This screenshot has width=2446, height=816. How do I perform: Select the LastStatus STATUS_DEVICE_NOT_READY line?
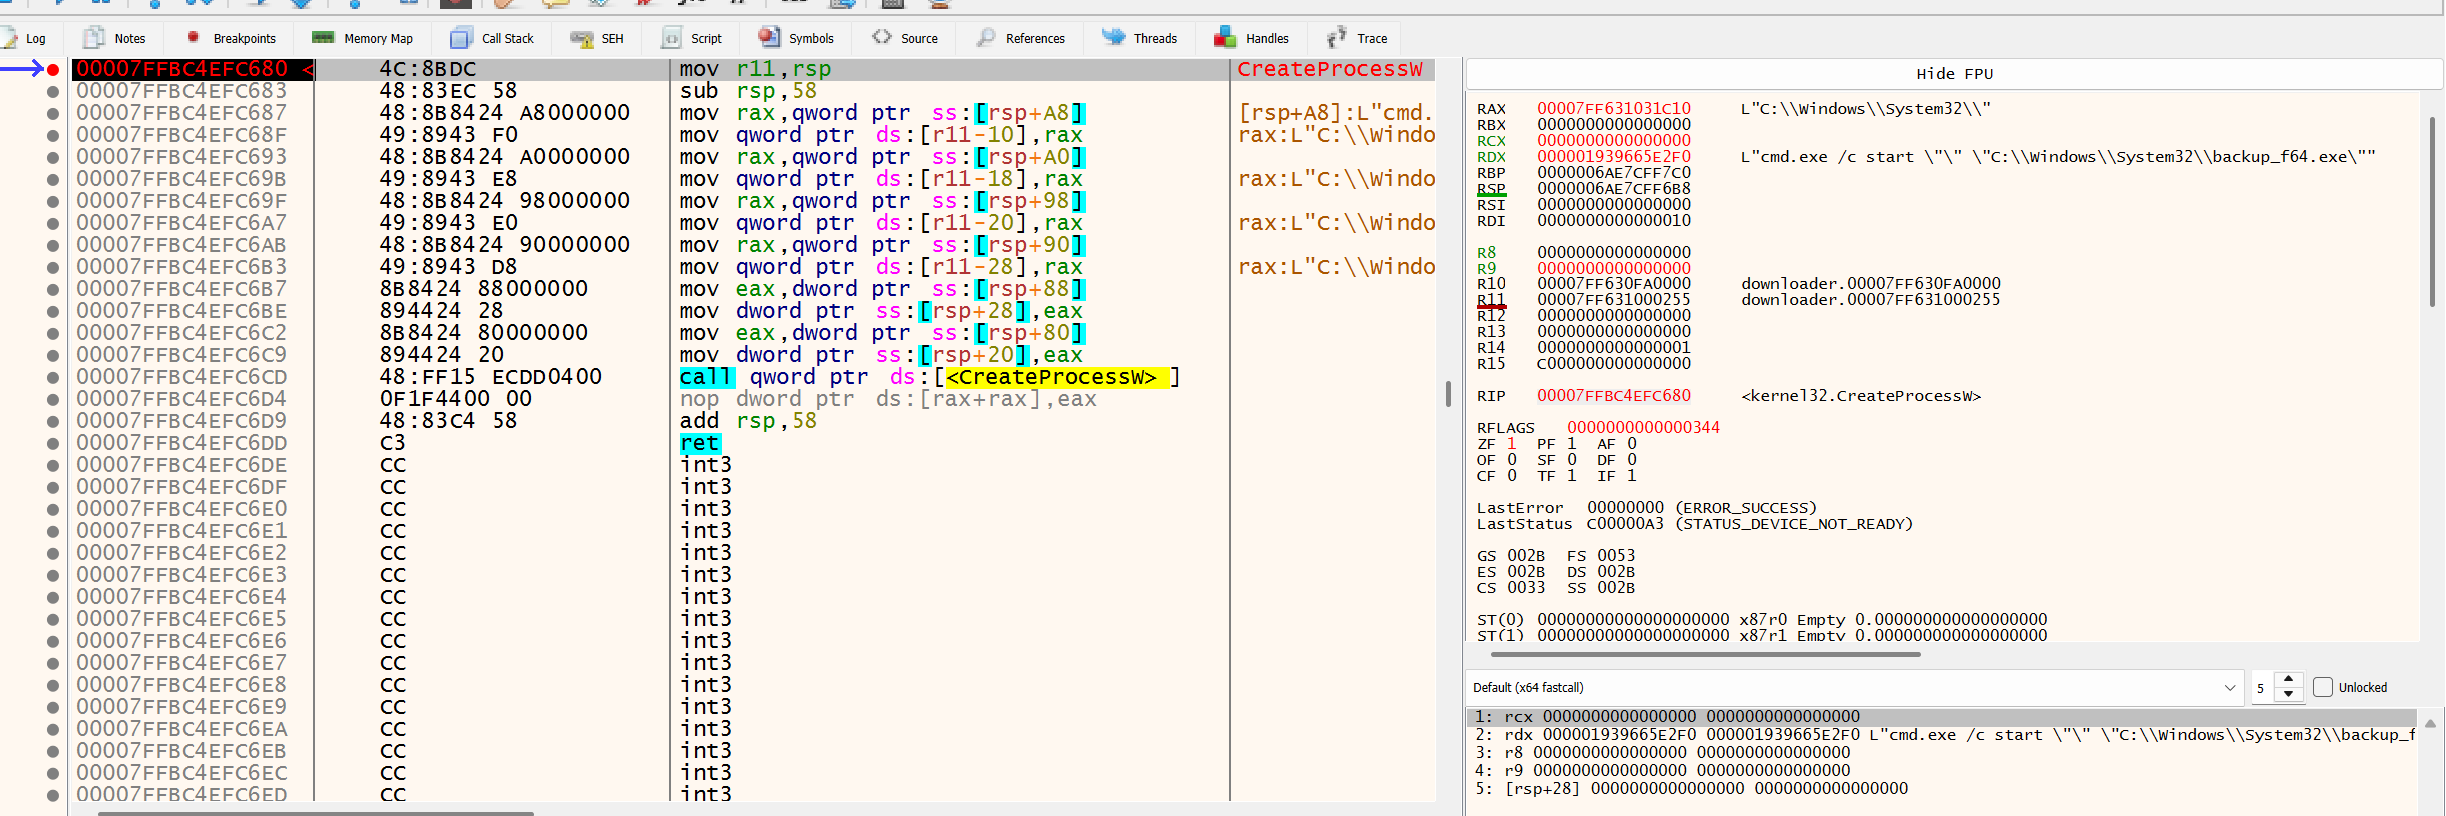click(x=1694, y=524)
